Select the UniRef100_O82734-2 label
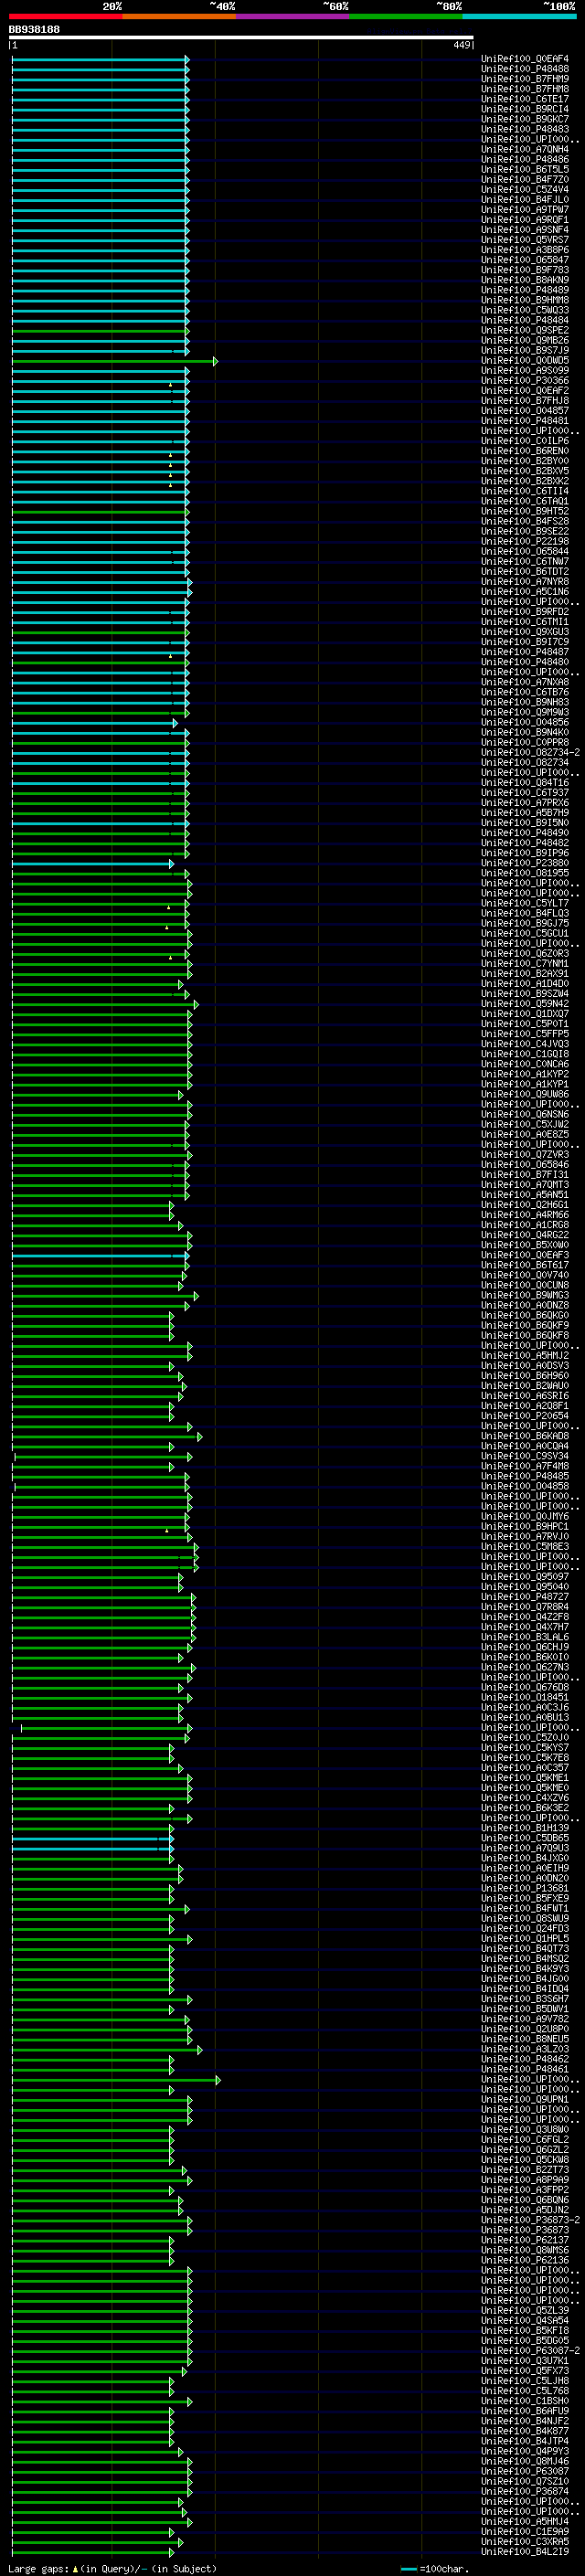Viewport: 585px width, 2576px height. [x=530, y=752]
